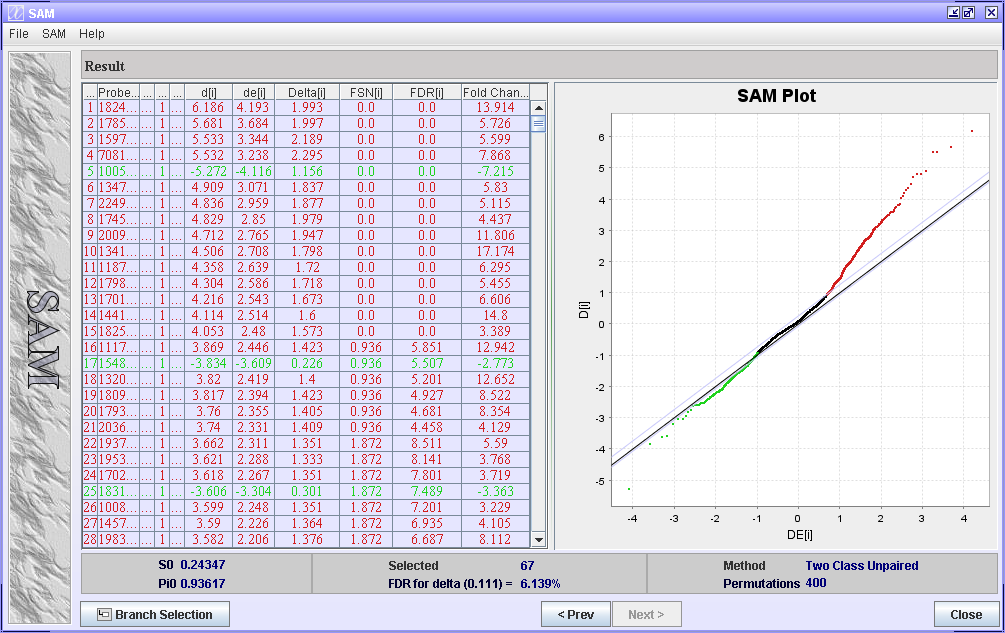Select d[i] value 6.186 in row 1
1005x633 pixels.
[208, 108]
